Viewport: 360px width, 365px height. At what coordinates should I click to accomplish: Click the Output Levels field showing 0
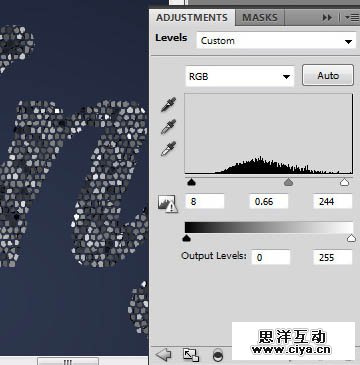tap(271, 257)
